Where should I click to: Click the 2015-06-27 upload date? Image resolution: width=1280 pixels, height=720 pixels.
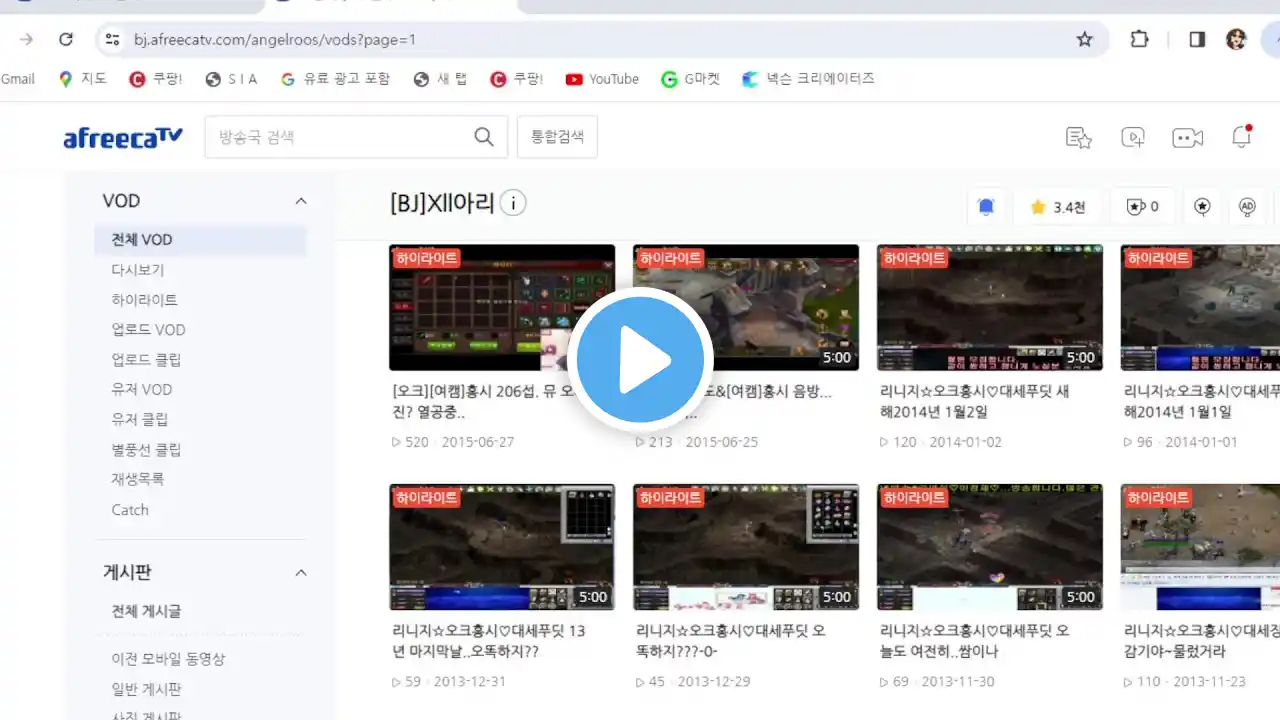(x=478, y=442)
